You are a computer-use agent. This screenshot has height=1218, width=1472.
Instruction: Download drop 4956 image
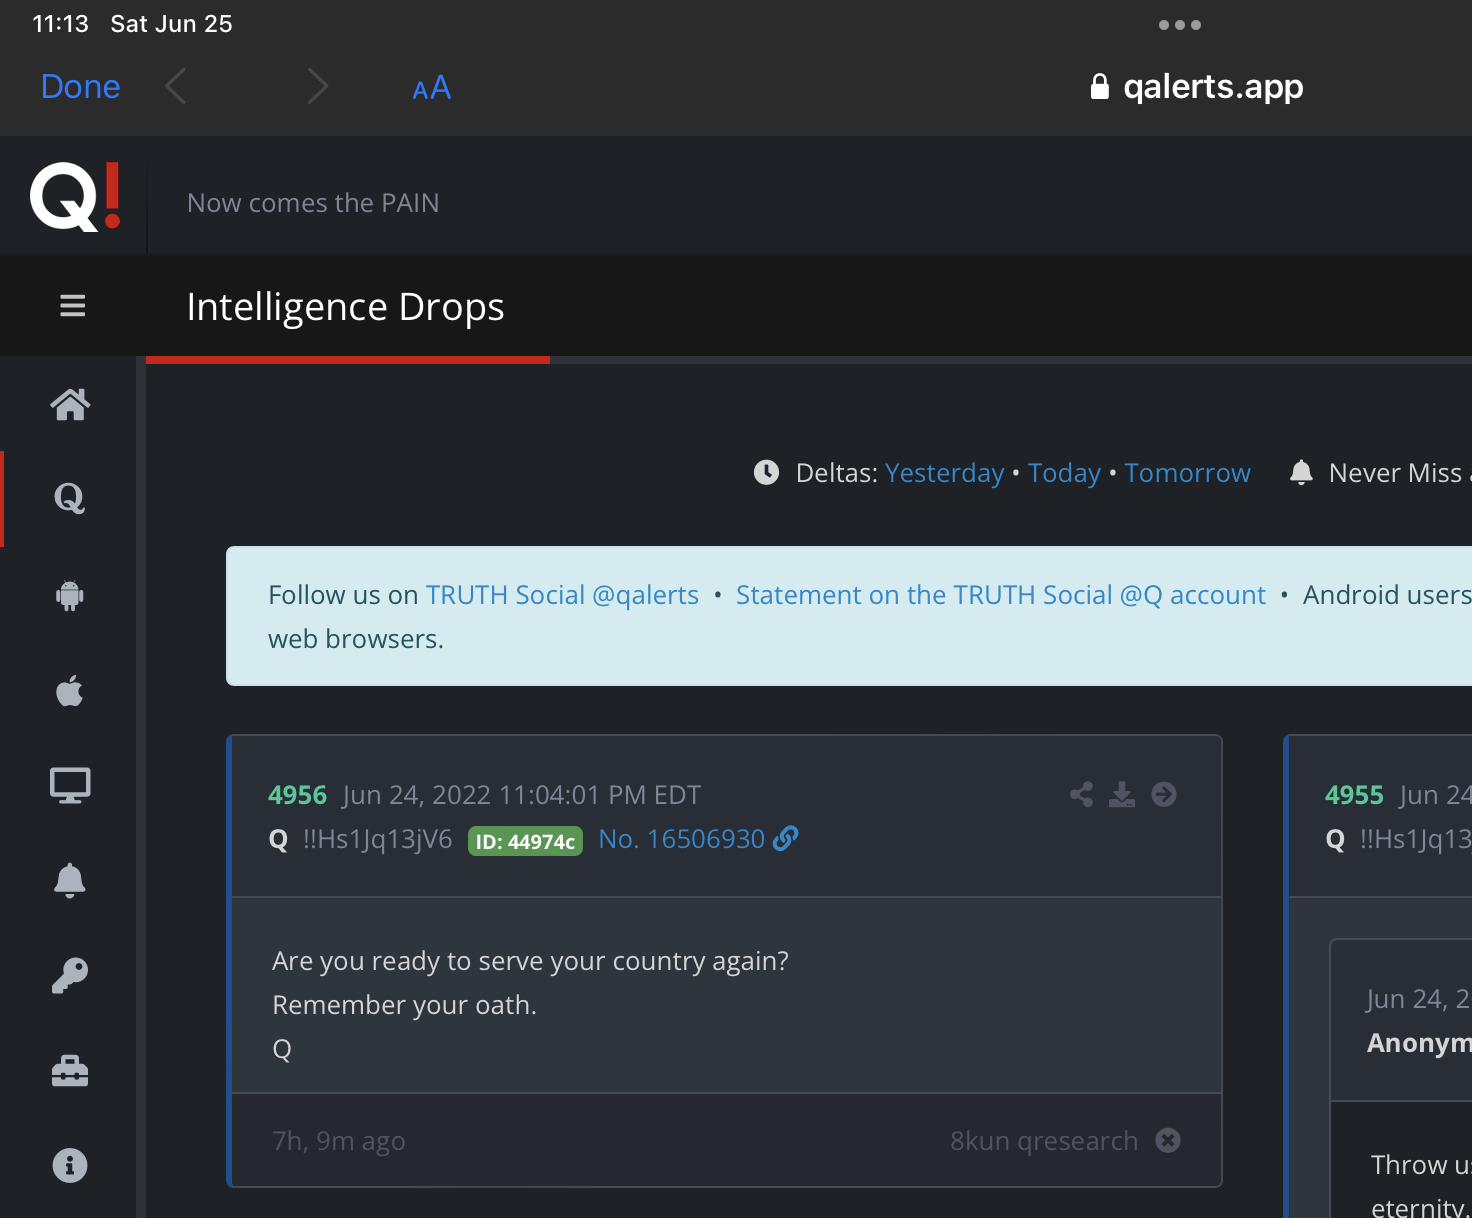pos(1122,794)
